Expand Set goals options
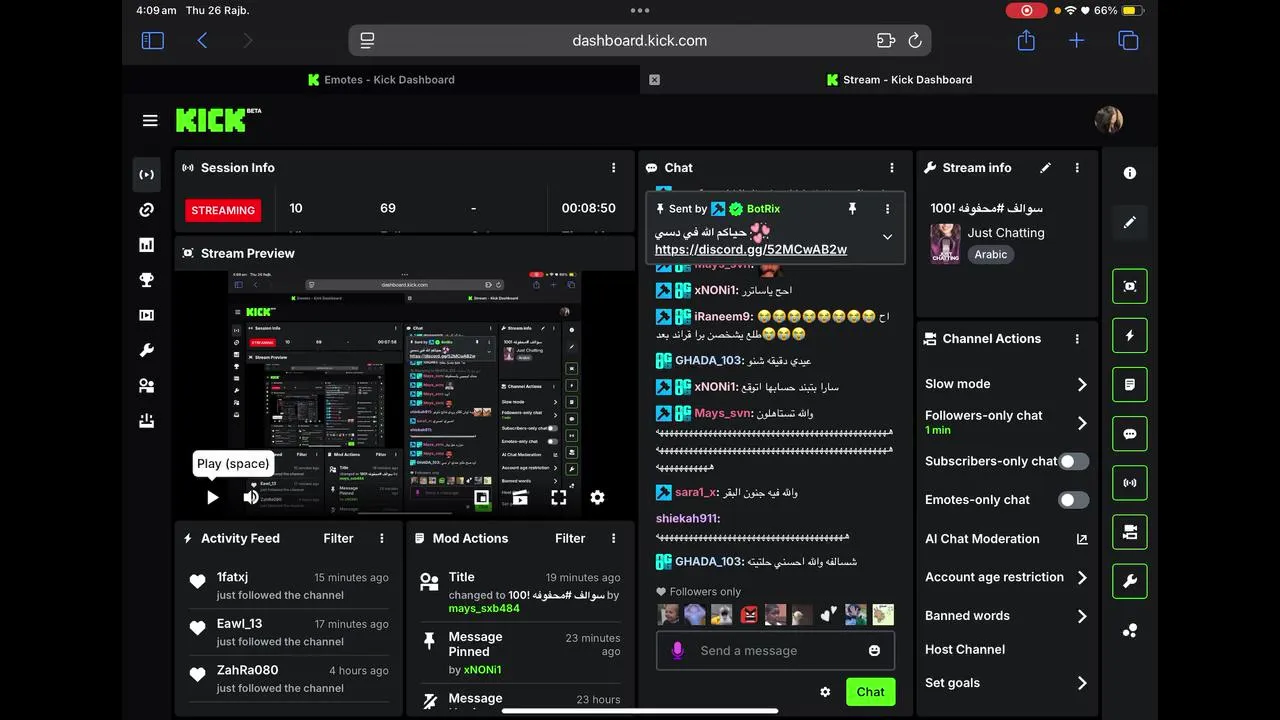Screen dimensions: 1280x720 [x=1082, y=683]
